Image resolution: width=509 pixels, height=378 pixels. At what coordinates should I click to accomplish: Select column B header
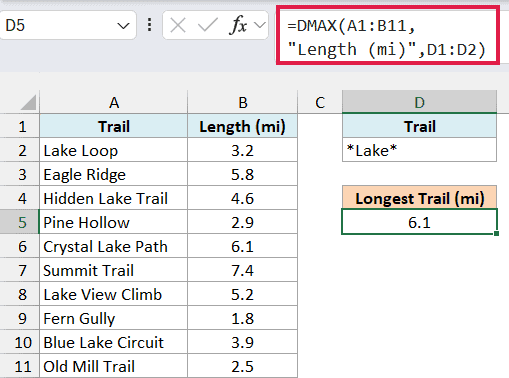pos(243,102)
